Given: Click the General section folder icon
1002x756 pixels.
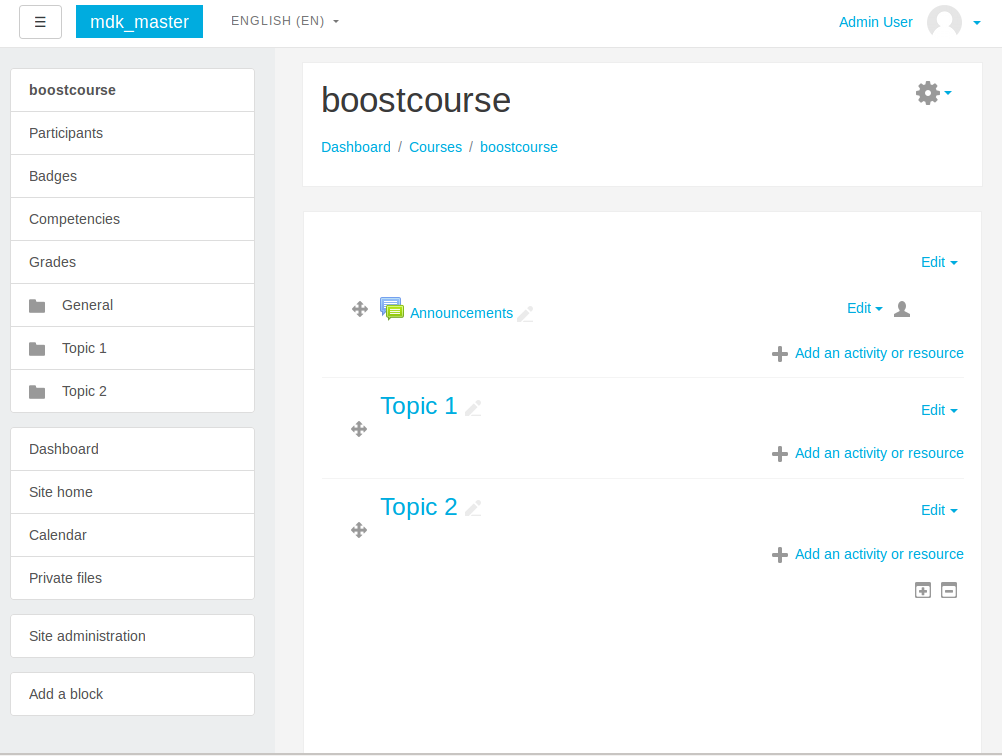Looking at the screenshot, I should (x=37, y=306).
